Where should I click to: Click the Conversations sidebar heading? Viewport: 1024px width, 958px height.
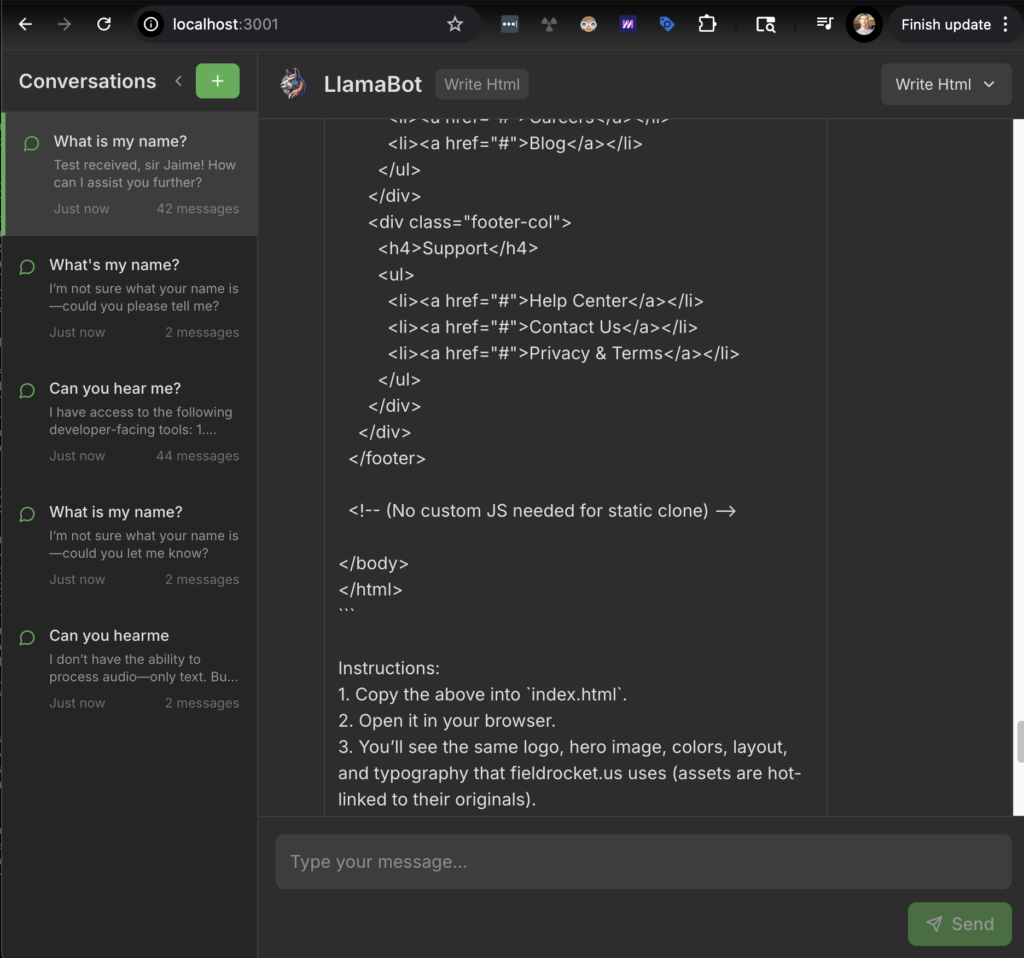[88, 81]
